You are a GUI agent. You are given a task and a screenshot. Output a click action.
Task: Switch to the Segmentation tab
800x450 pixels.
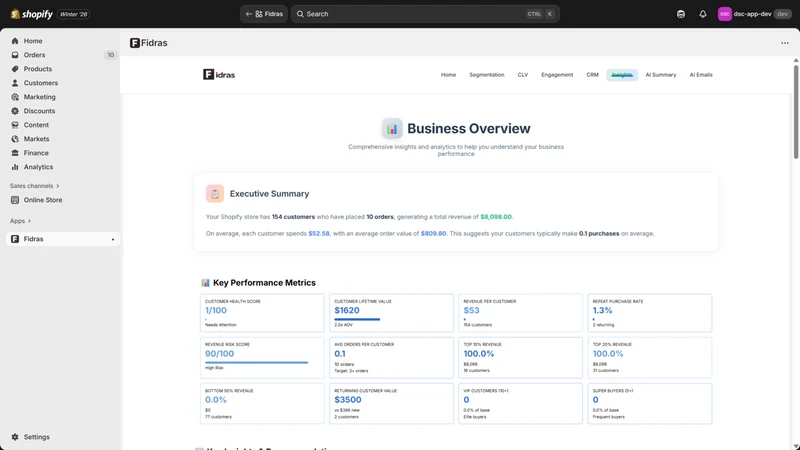pyautogui.click(x=487, y=74)
